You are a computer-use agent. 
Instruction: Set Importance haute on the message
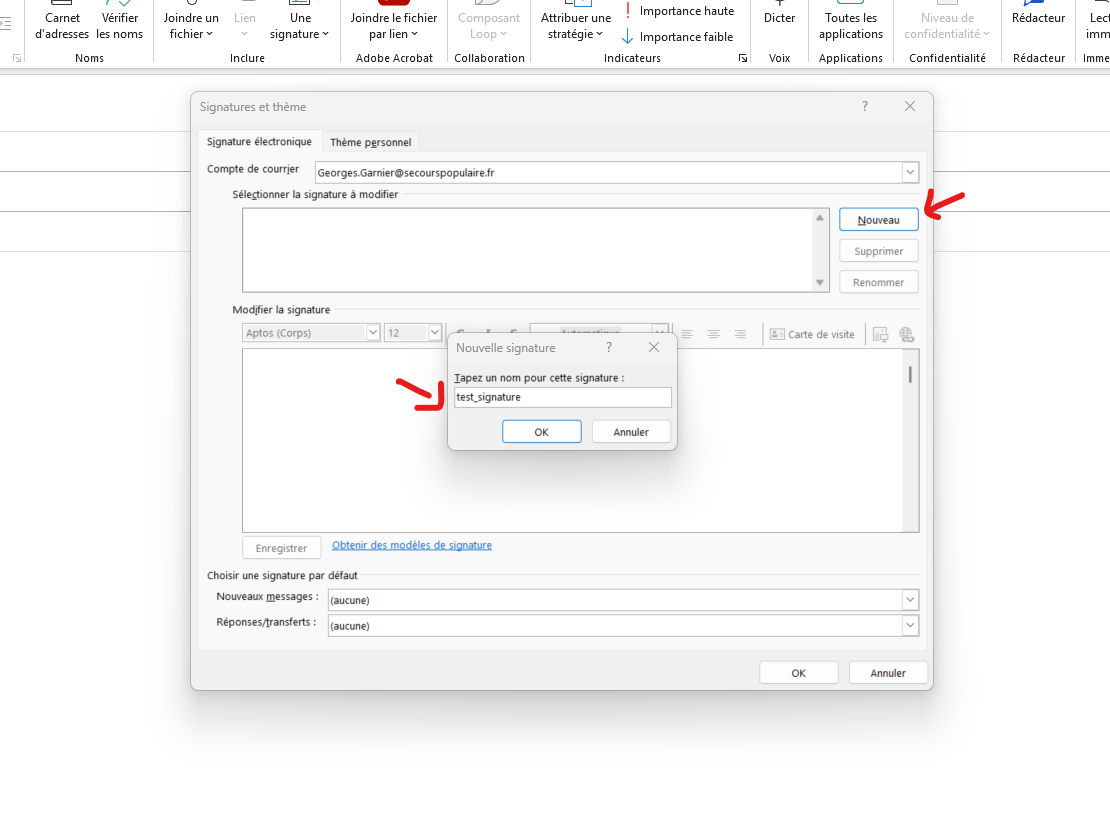(677, 11)
